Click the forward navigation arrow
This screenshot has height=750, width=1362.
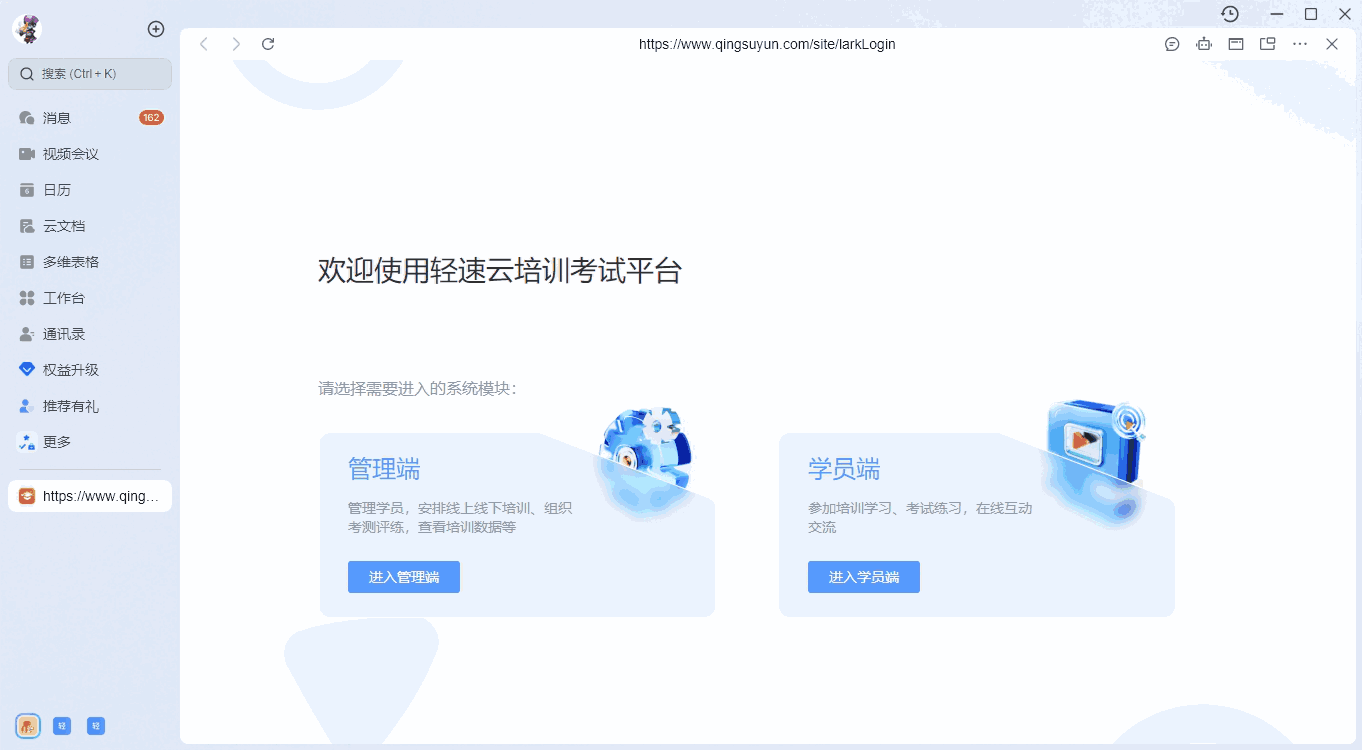coord(236,44)
